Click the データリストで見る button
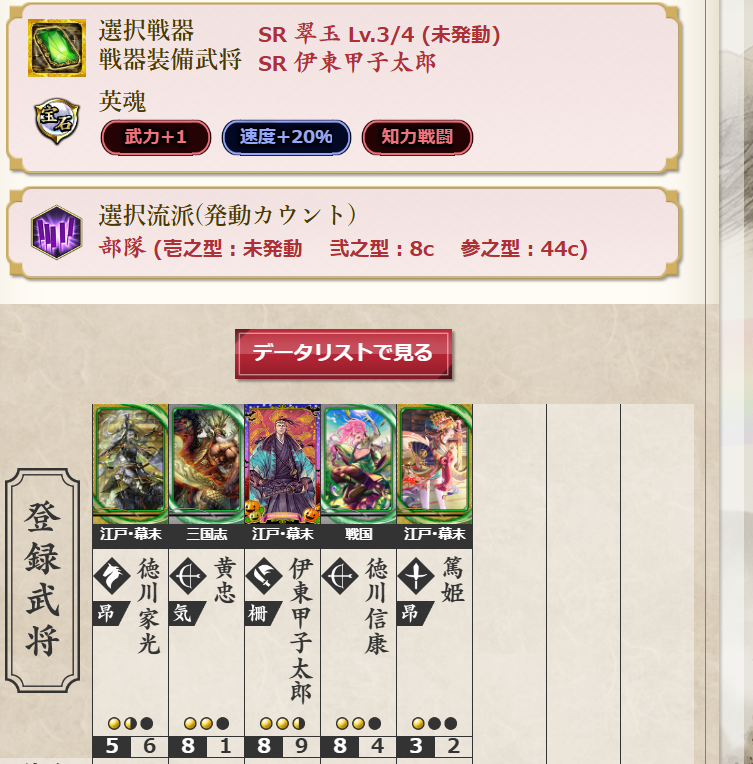 click(x=343, y=354)
